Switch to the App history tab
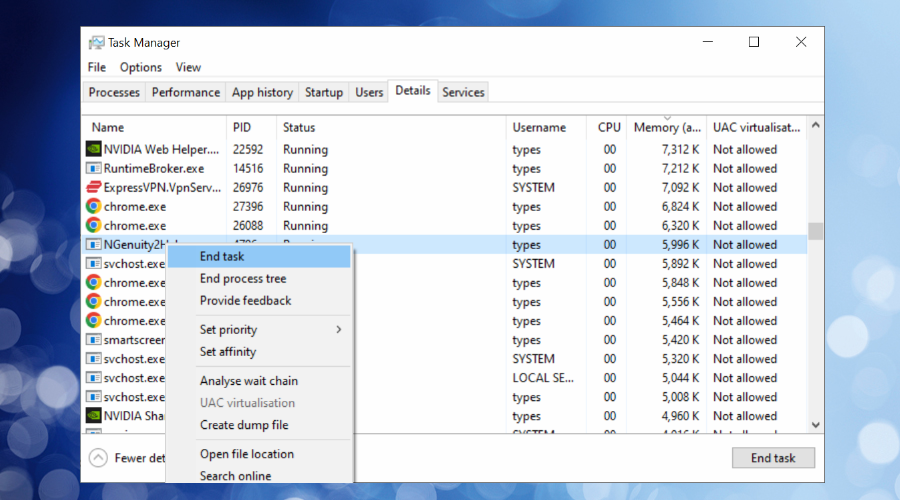 pos(262,92)
